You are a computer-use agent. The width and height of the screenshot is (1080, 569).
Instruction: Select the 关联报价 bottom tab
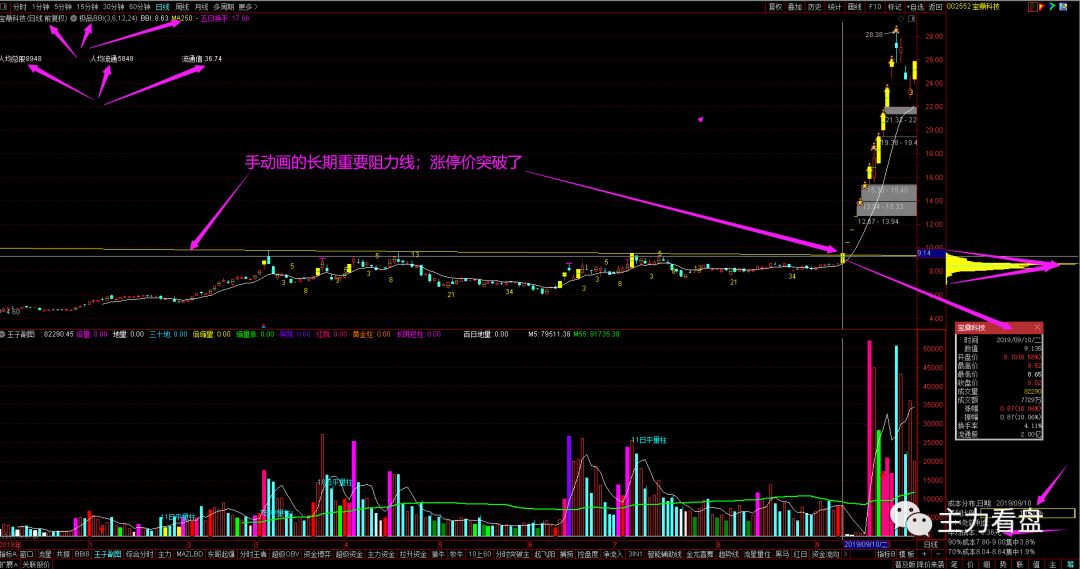(x=37, y=564)
